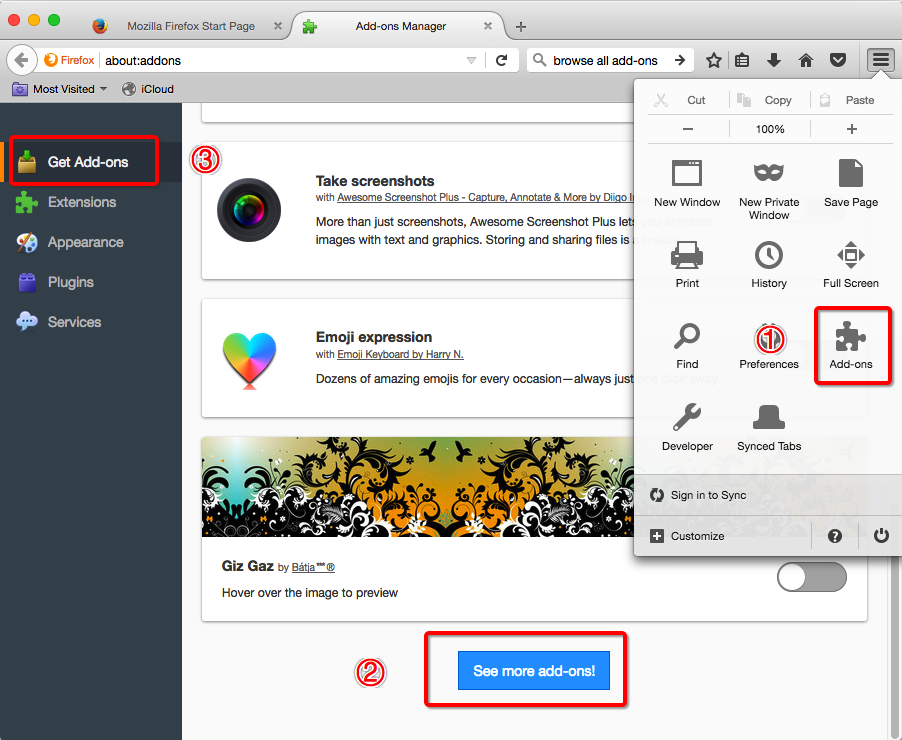This screenshot has width=902, height=740.
Task: Click the Developer tools icon
Action: point(687,427)
